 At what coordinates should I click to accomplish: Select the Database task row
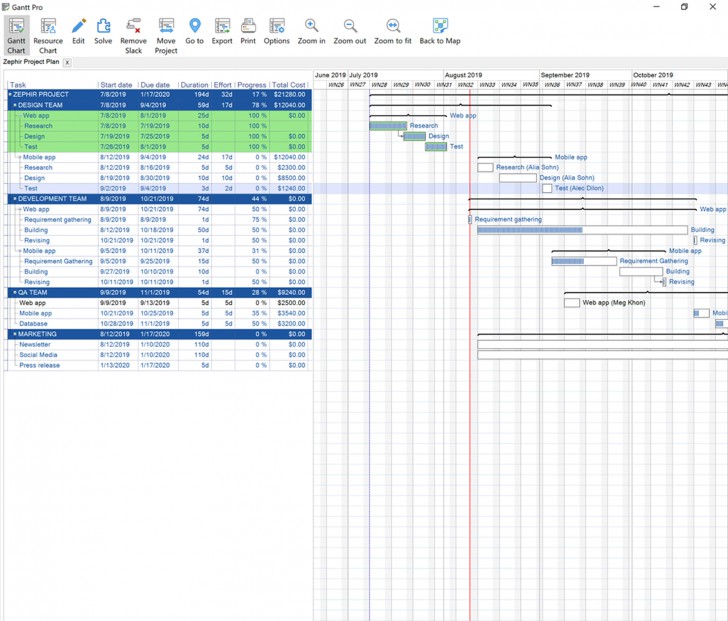tap(159, 323)
